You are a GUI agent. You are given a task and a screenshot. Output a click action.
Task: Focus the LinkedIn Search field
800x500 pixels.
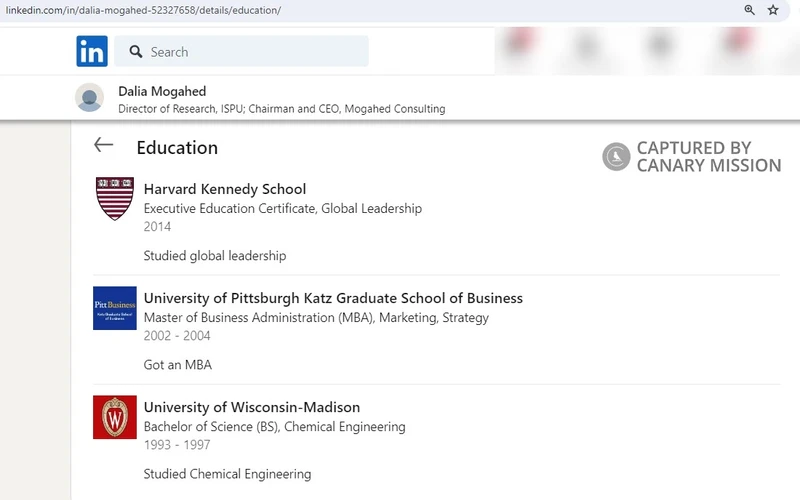(241, 51)
